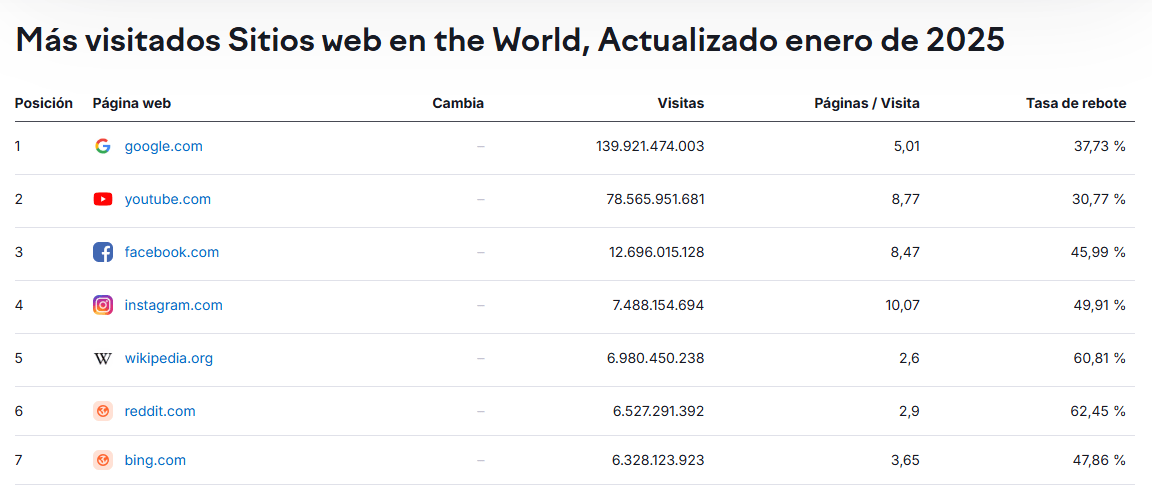Sort by the Visitas column header
Viewport: 1152px width, 497px height.
680,103
